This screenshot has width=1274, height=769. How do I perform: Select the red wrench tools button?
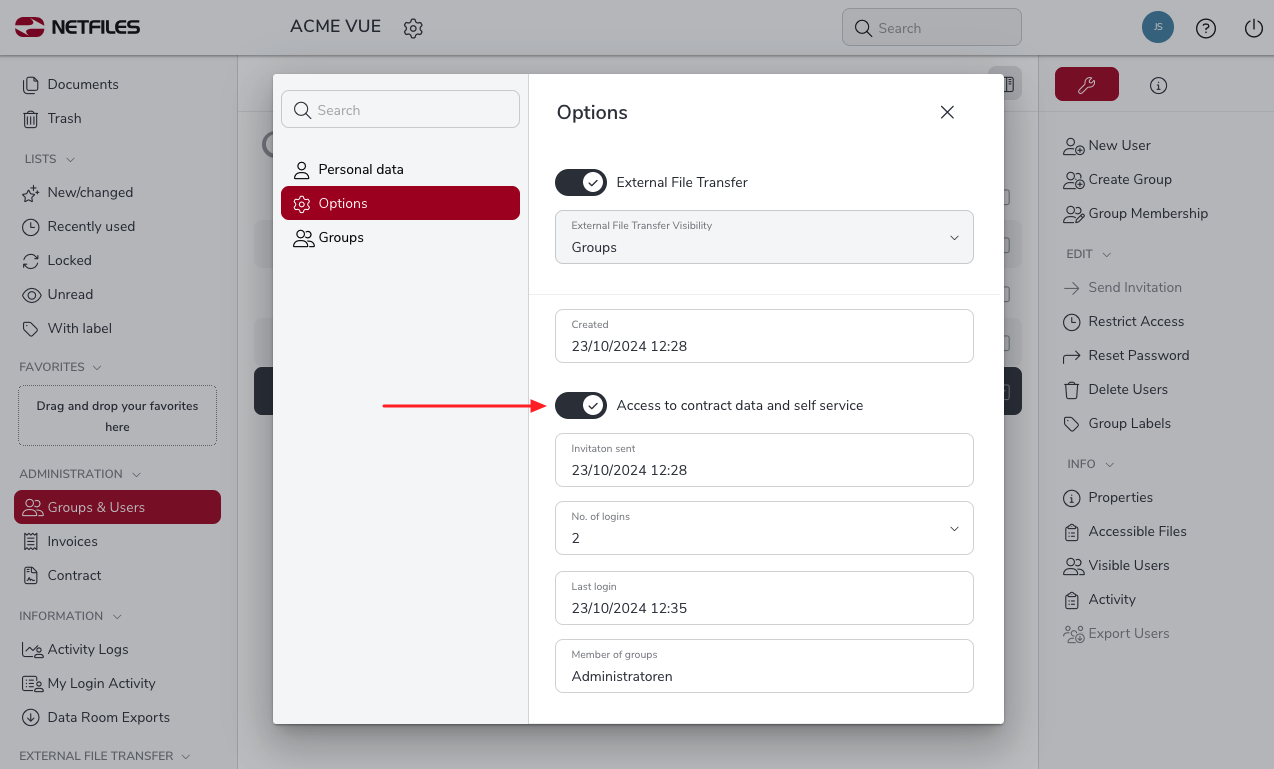pyautogui.click(x=1086, y=85)
